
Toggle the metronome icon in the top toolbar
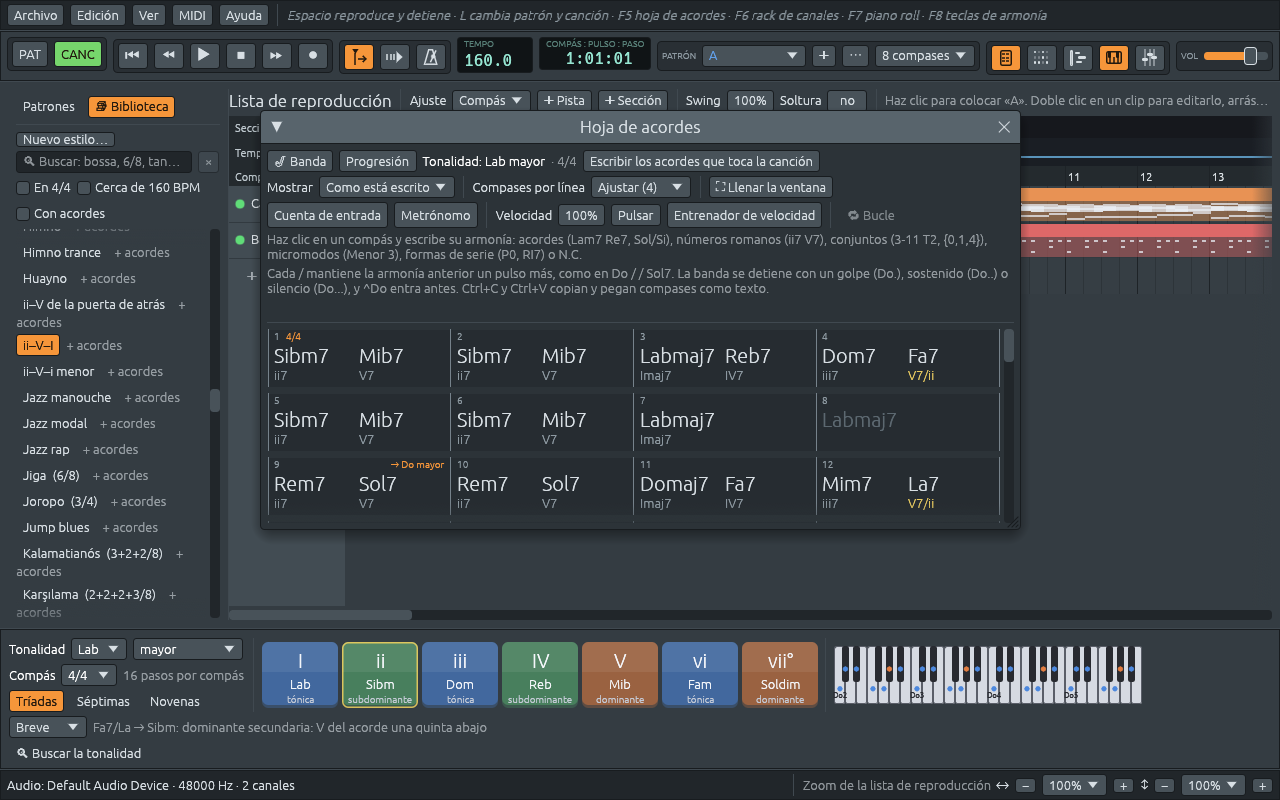(x=431, y=57)
